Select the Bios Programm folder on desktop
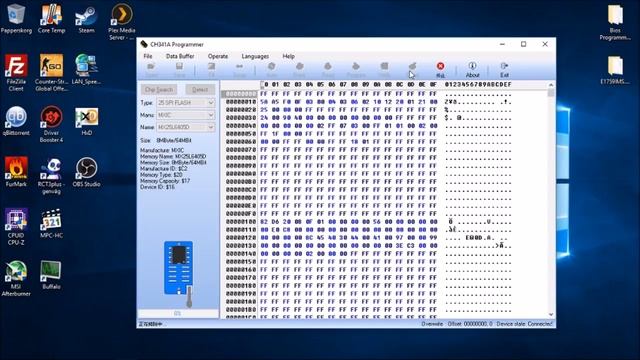 (x=615, y=22)
